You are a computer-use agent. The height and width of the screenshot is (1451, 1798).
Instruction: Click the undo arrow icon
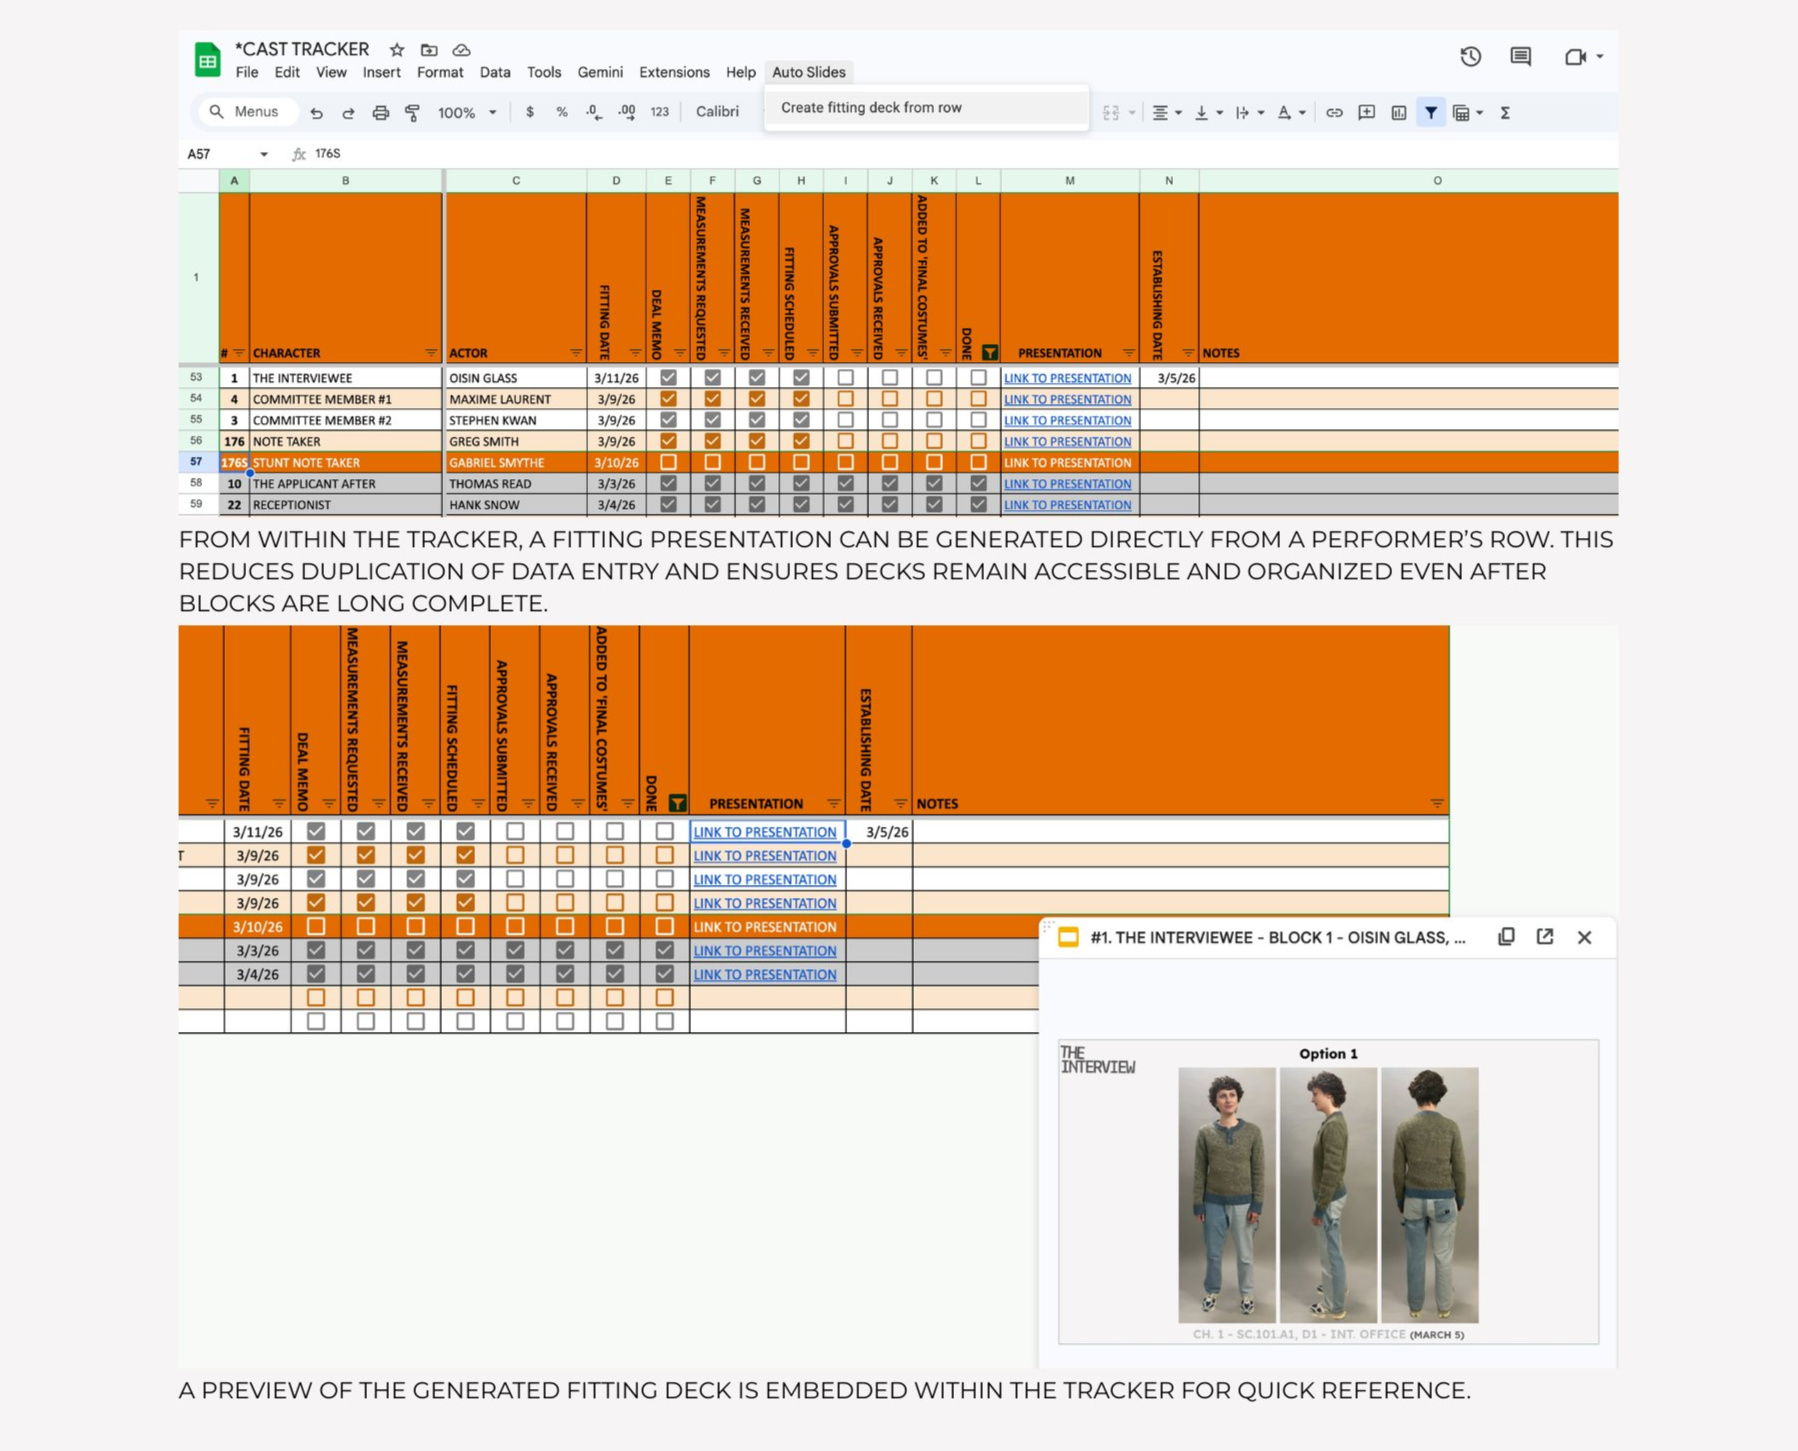316,113
